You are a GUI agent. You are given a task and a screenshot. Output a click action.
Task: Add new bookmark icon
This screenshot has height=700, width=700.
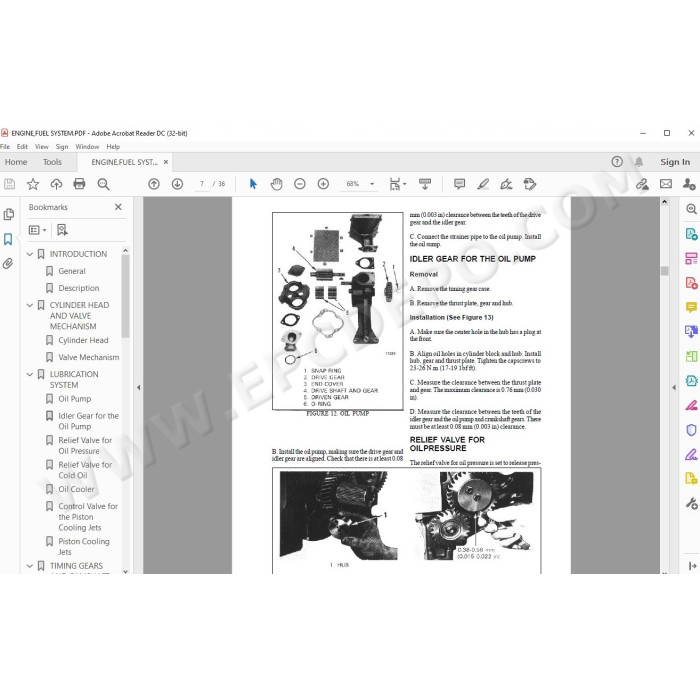(62, 230)
